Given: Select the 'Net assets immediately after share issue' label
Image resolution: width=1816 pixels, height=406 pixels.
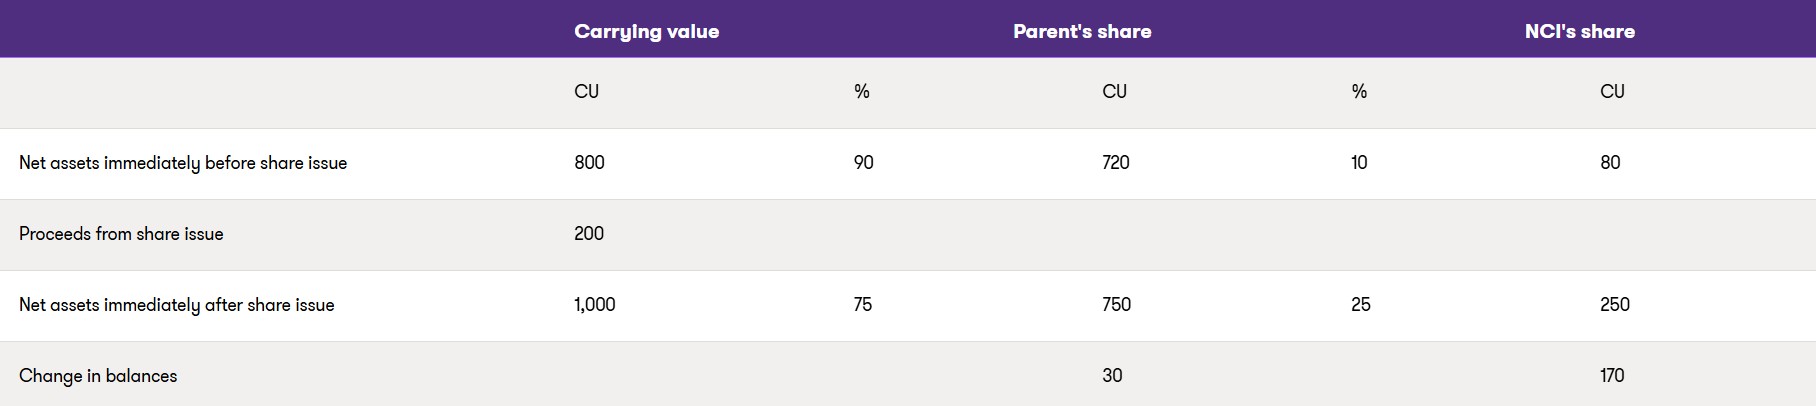Looking at the screenshot, I should [x=176, y=305].
